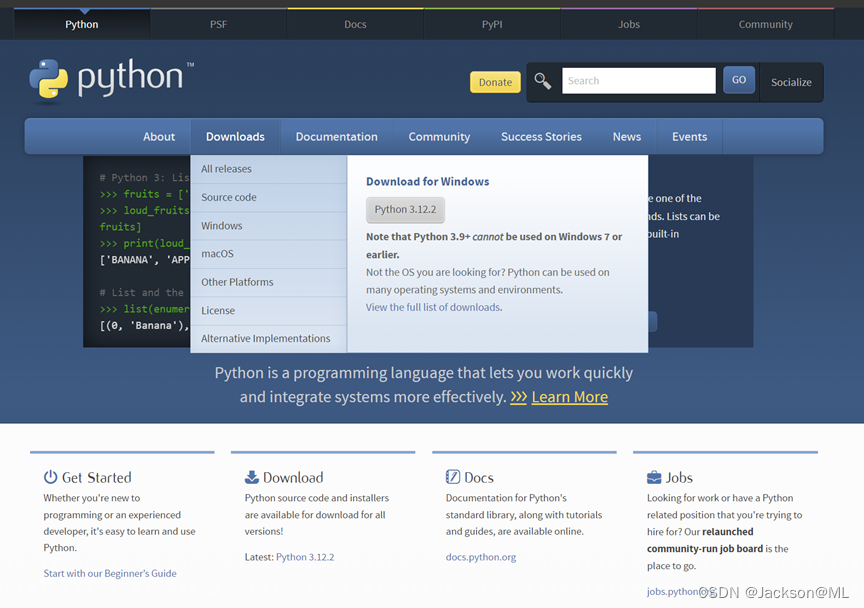Click the Get Started heading
Image resolution: width=864 pixels, height=608 pixels.
(96, 477)
